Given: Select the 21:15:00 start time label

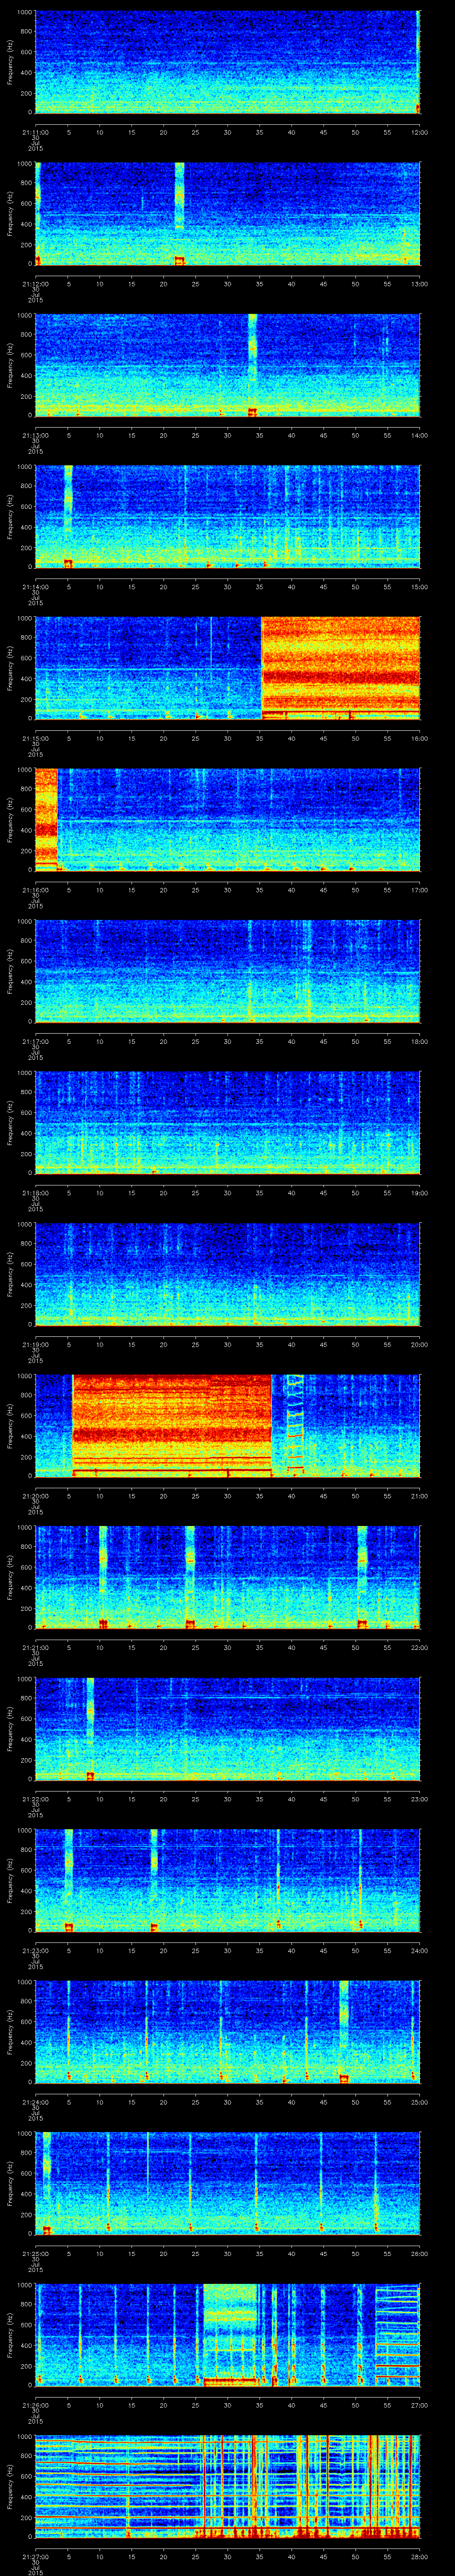Looking at the screenshot, I should (35, 737).
